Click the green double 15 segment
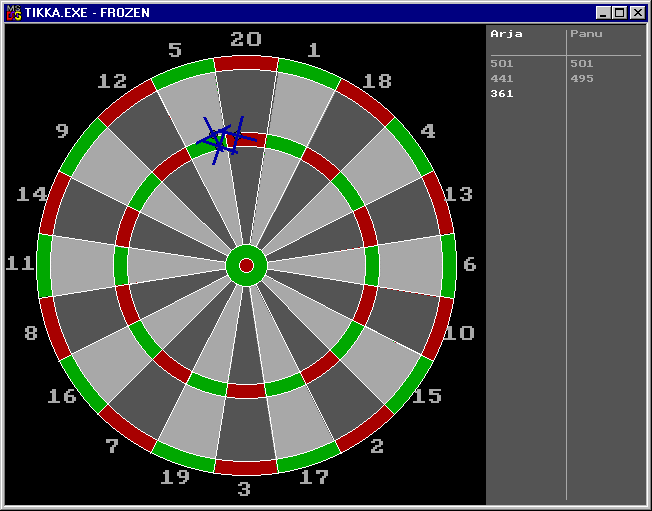Viewport: 652px width, 511px height. pos(410,385)
